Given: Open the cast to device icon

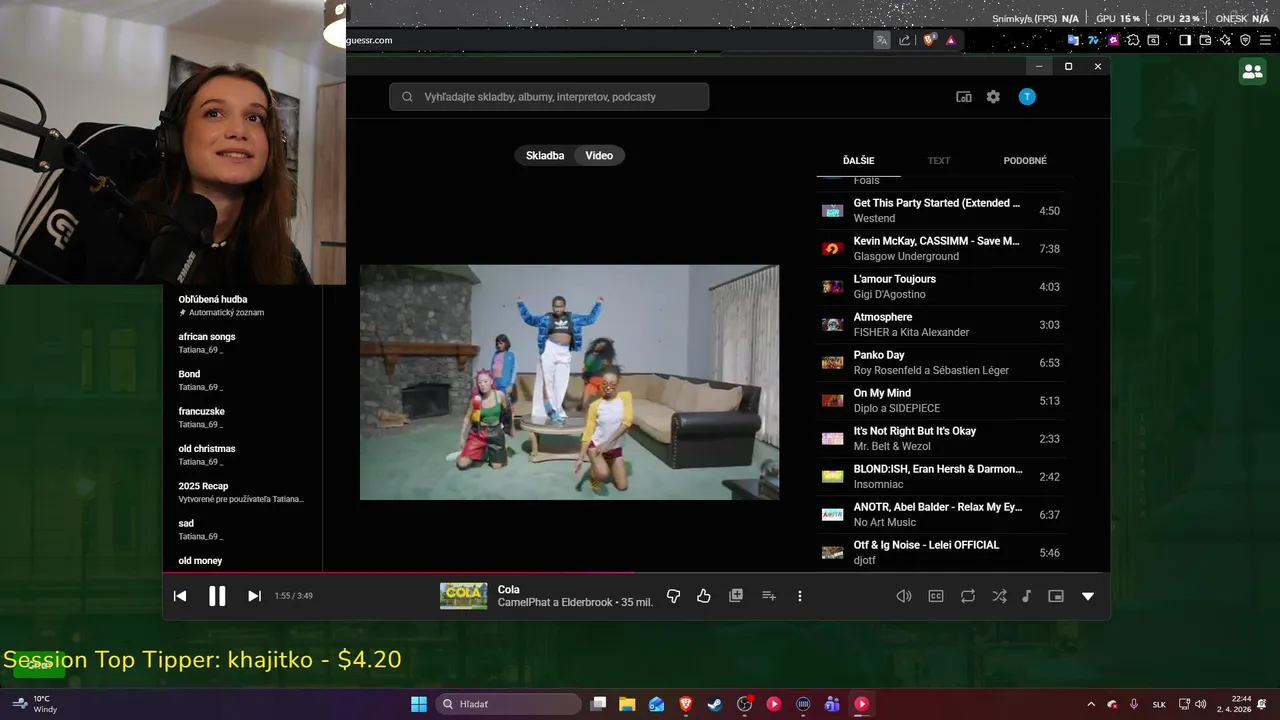Looking at the screenshot, I should coord(964,97).
